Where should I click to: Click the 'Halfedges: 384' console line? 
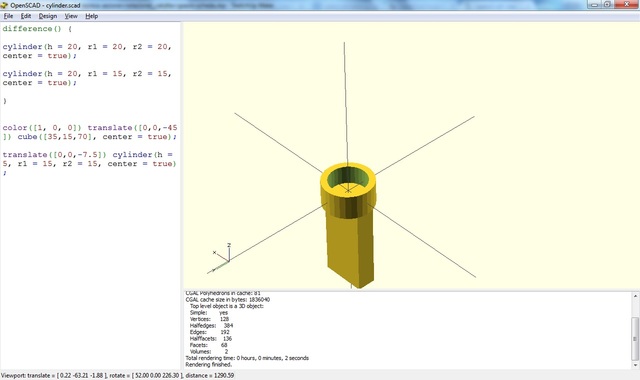[x=211, y=326]
